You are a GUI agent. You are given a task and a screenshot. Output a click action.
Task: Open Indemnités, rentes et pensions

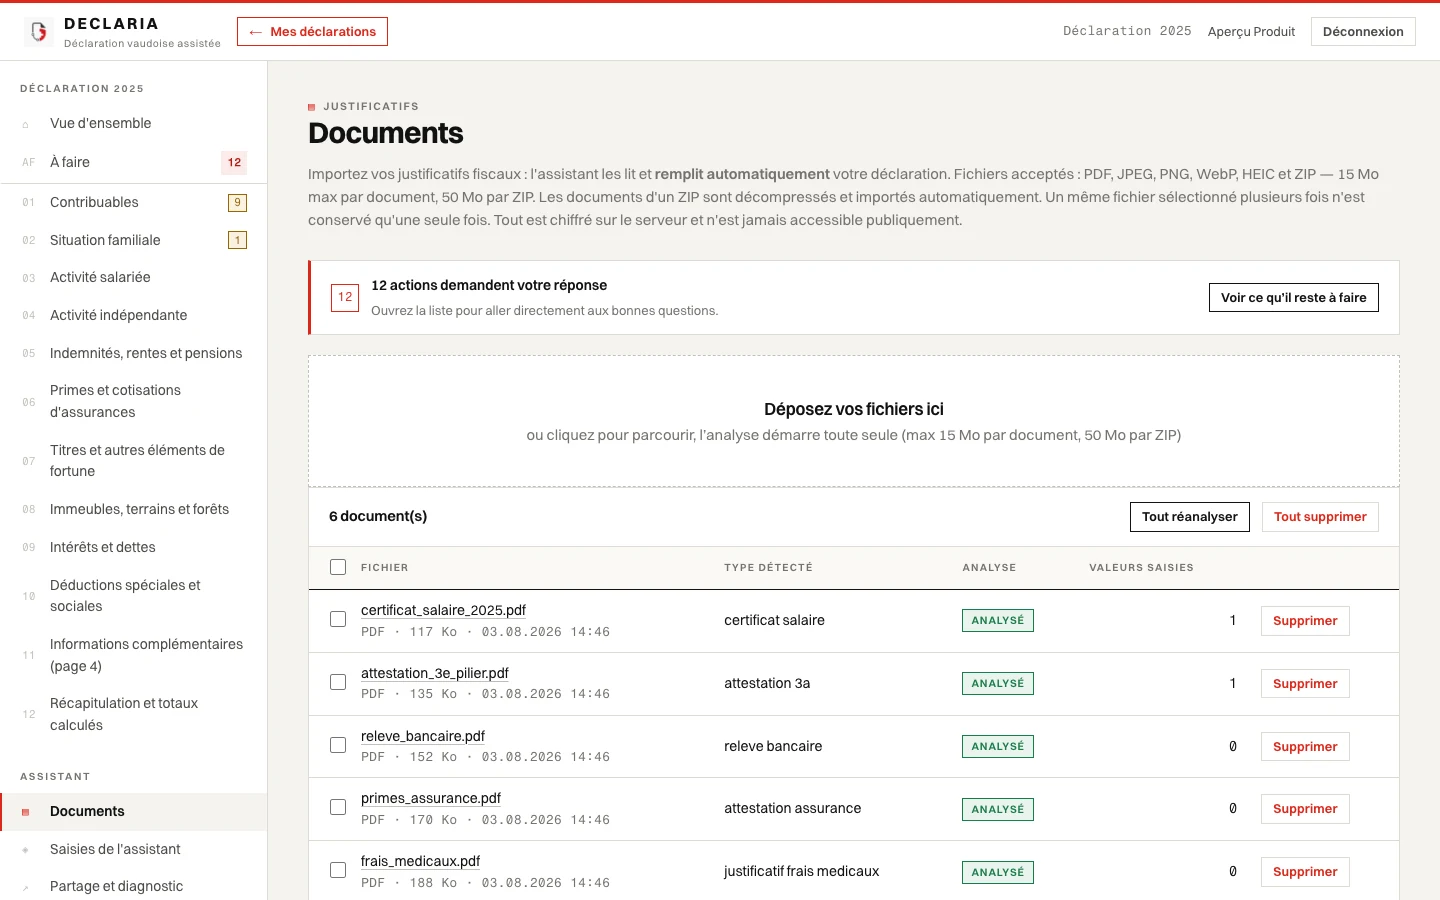tap(133, 353)
